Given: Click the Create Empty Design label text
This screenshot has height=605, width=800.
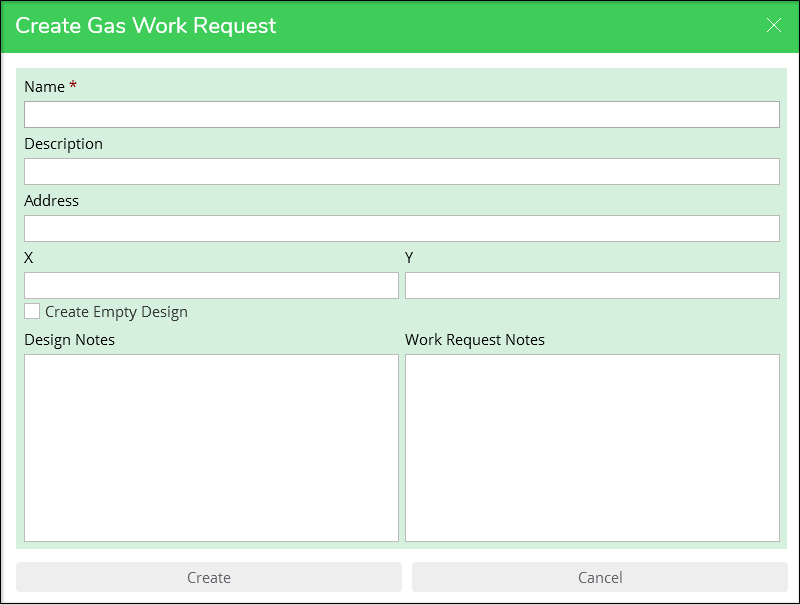Looking at the screenshot, I should coord(116,312).
